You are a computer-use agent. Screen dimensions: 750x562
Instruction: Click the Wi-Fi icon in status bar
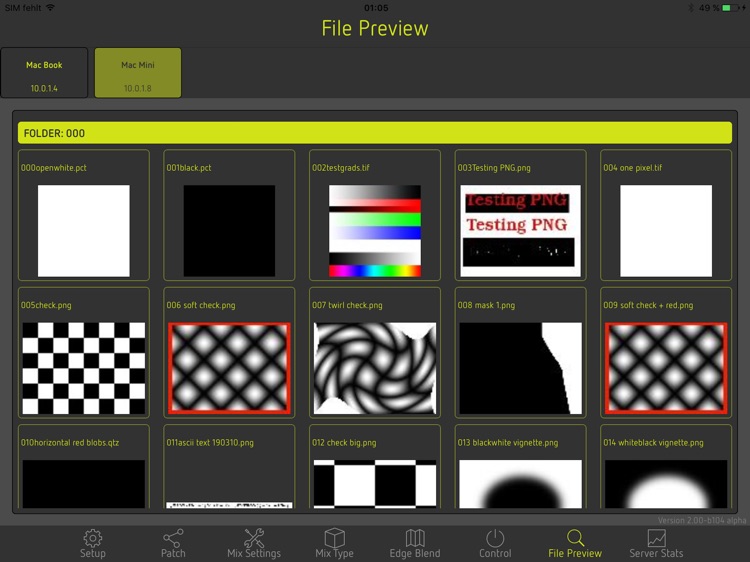point(50,8)
